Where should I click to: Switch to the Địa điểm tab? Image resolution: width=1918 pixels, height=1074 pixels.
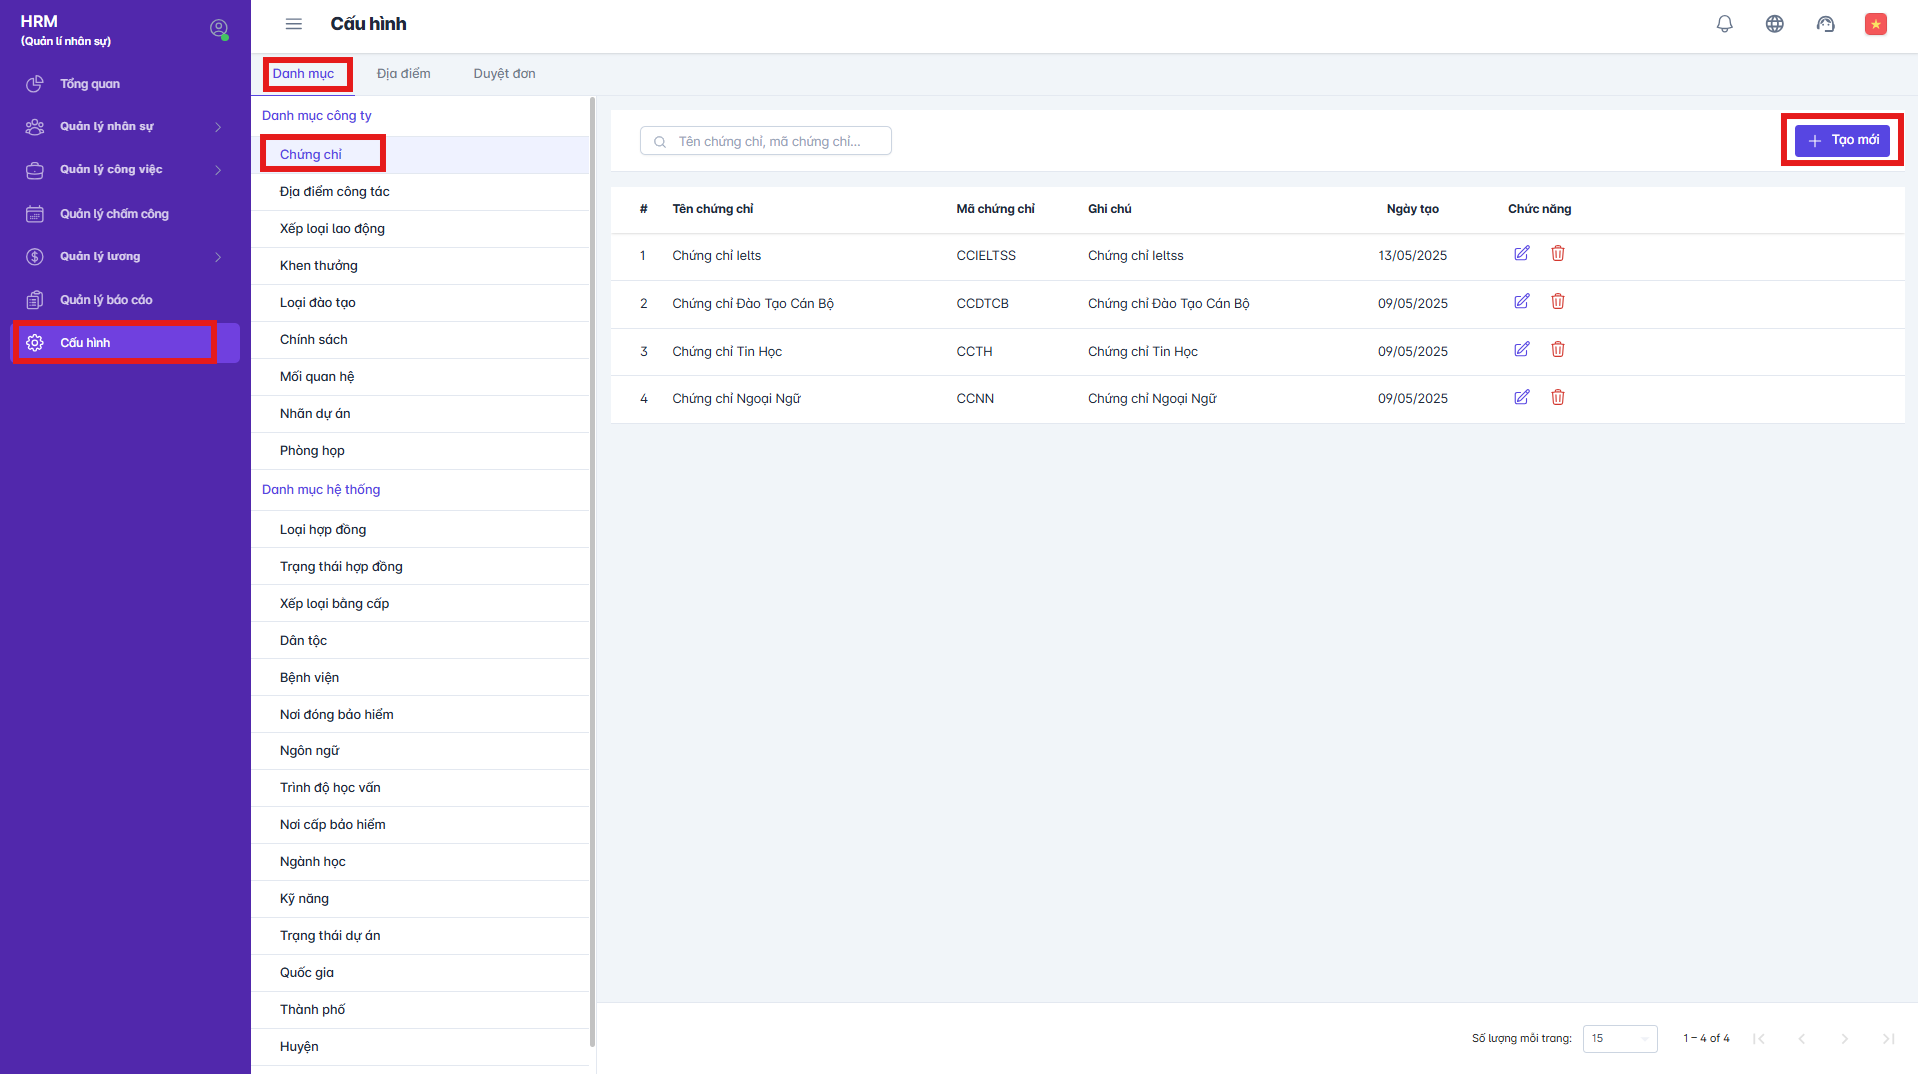403,74
